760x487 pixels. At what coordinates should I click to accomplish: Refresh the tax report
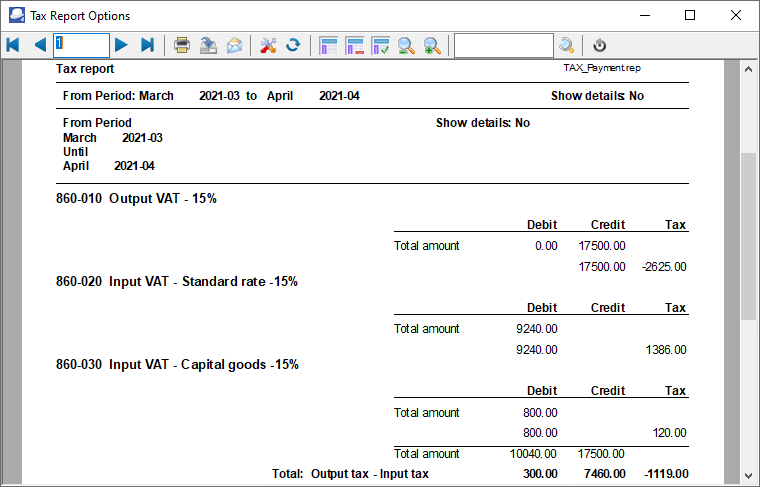click(293, 45)
